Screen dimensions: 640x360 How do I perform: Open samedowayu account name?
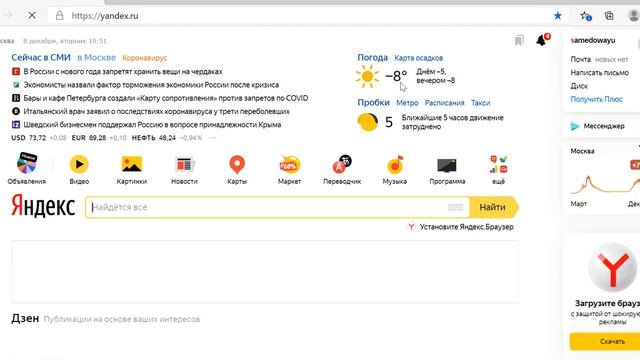click(593, 40)
